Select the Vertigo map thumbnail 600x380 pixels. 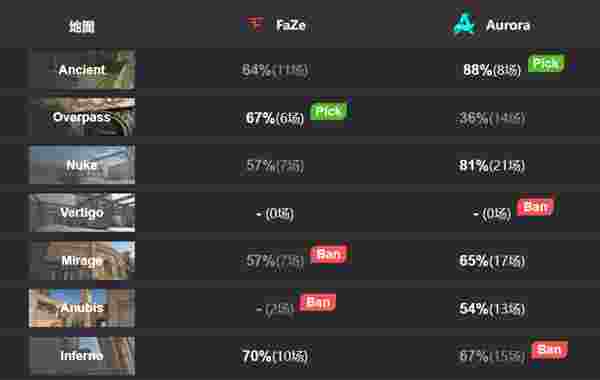(x=82, y=212)
